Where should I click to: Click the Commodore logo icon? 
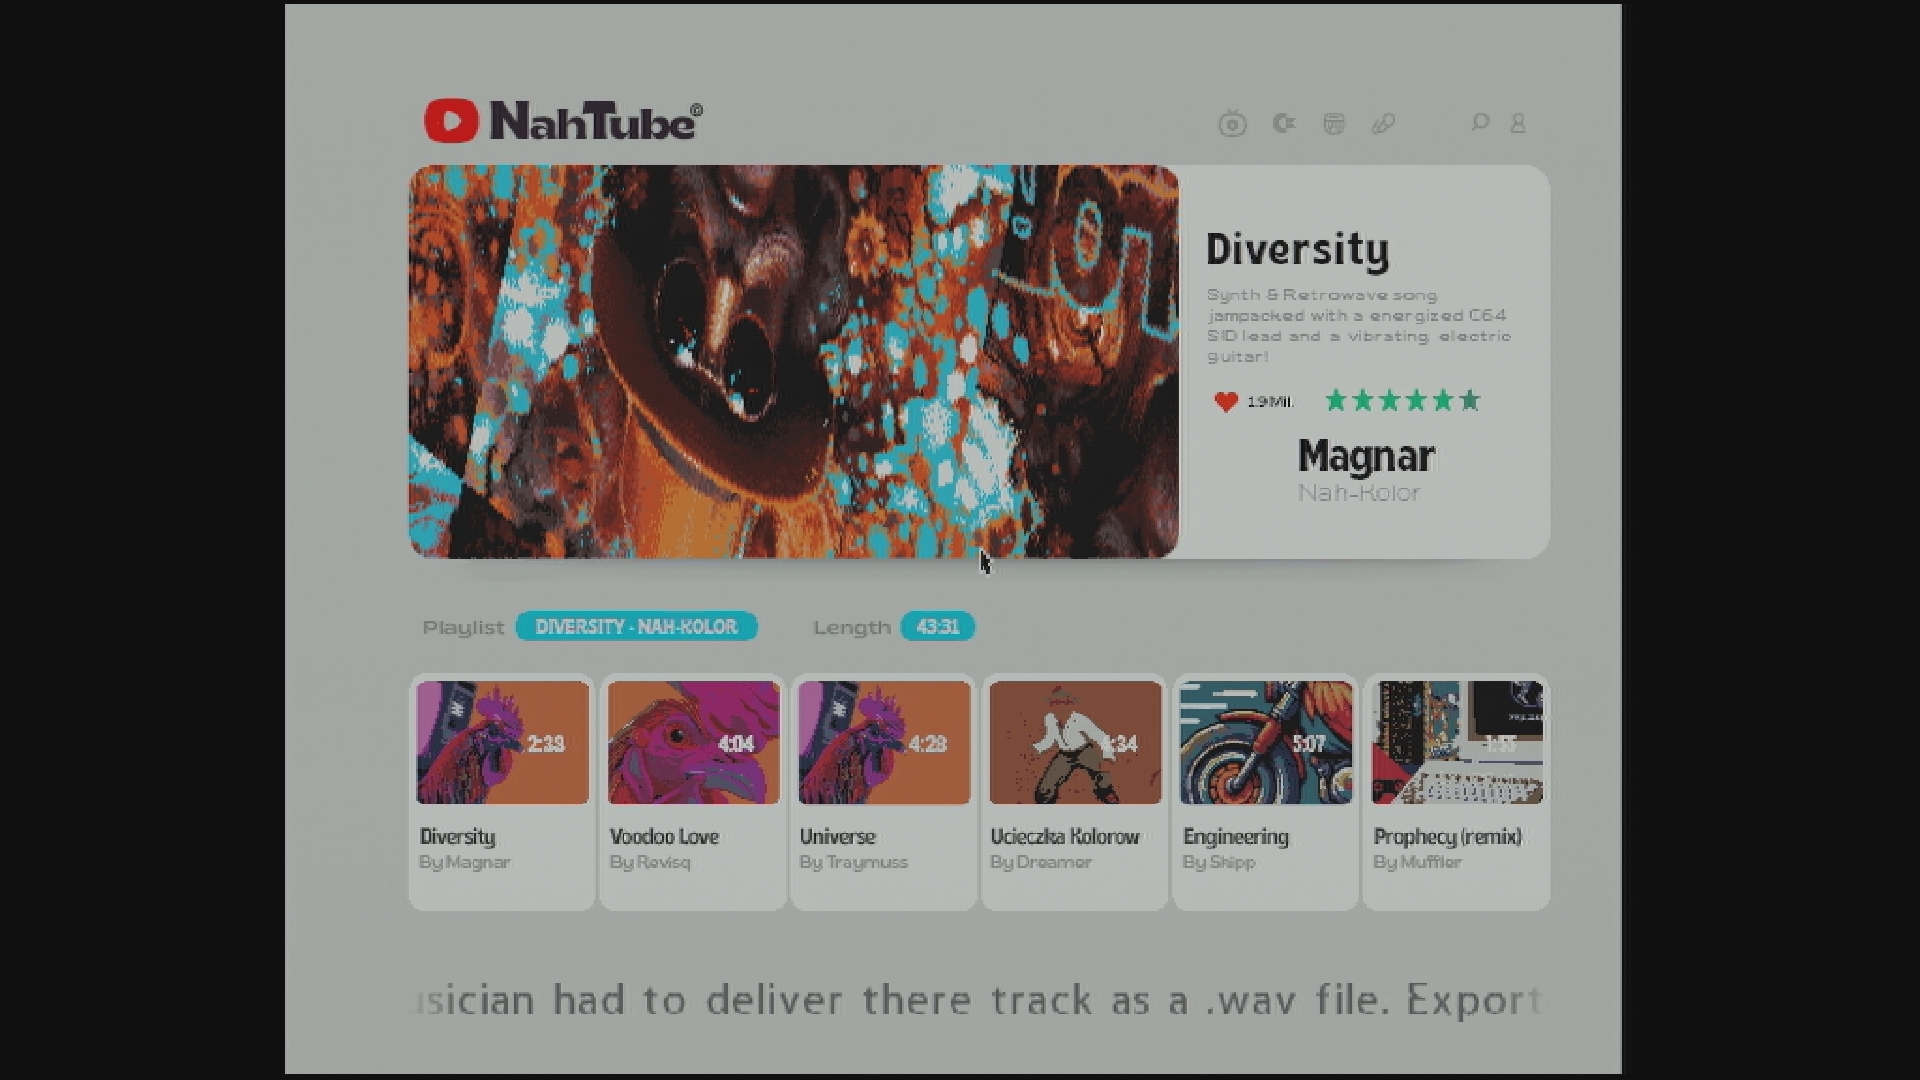pos(1284,123)
